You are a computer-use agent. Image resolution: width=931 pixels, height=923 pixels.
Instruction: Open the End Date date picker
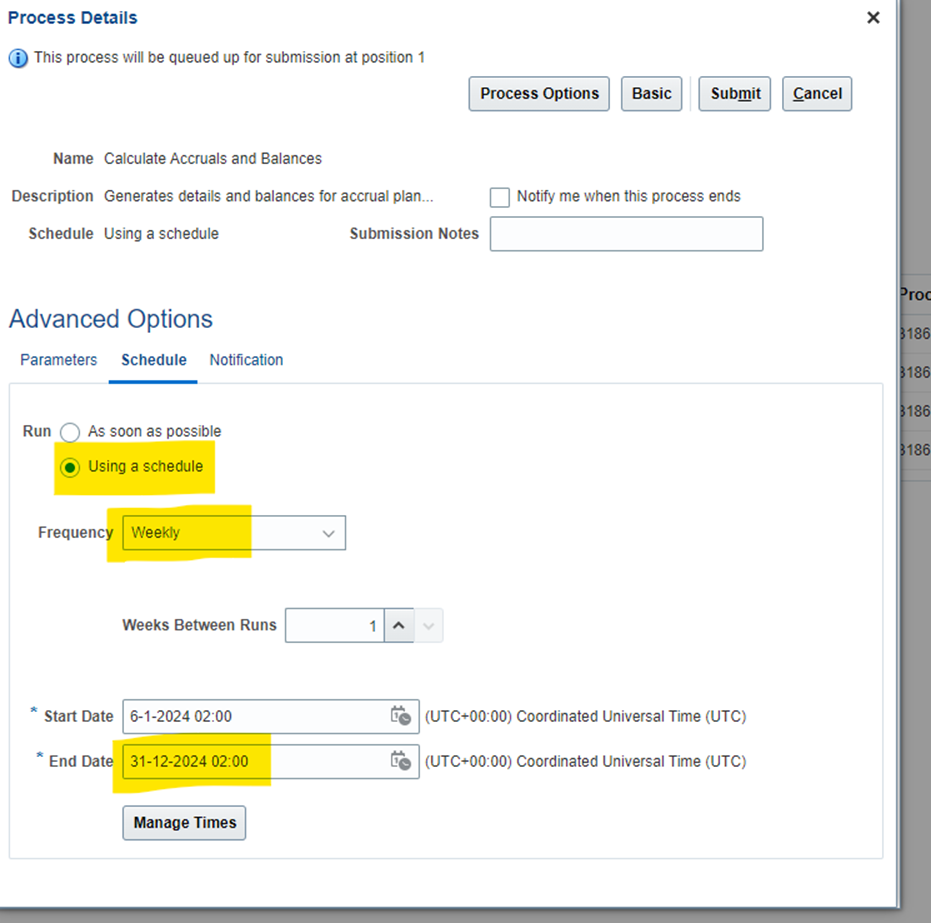pyautogui.click(x=402, y=761)
